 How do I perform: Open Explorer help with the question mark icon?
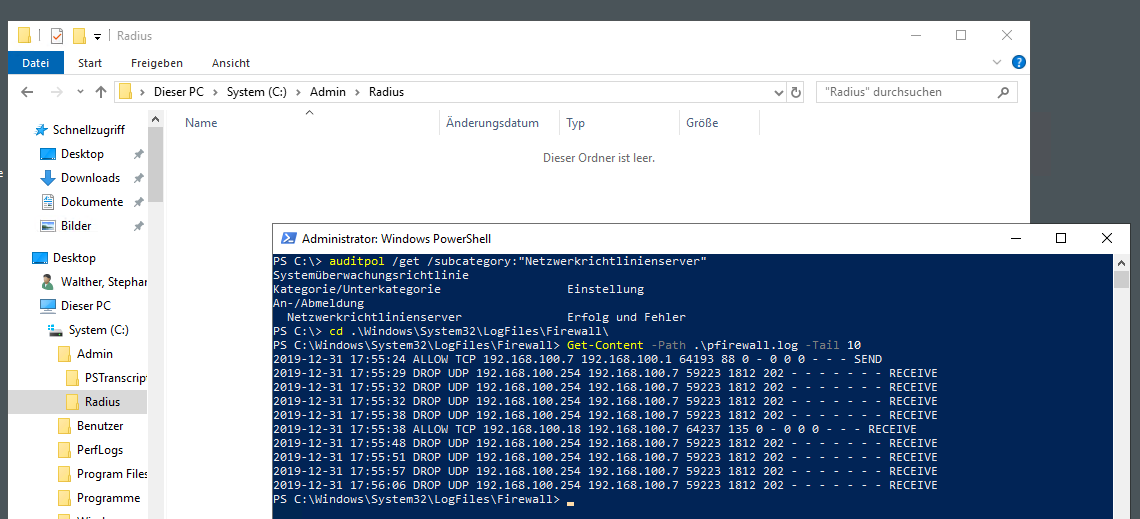[x=1019, y=63]
